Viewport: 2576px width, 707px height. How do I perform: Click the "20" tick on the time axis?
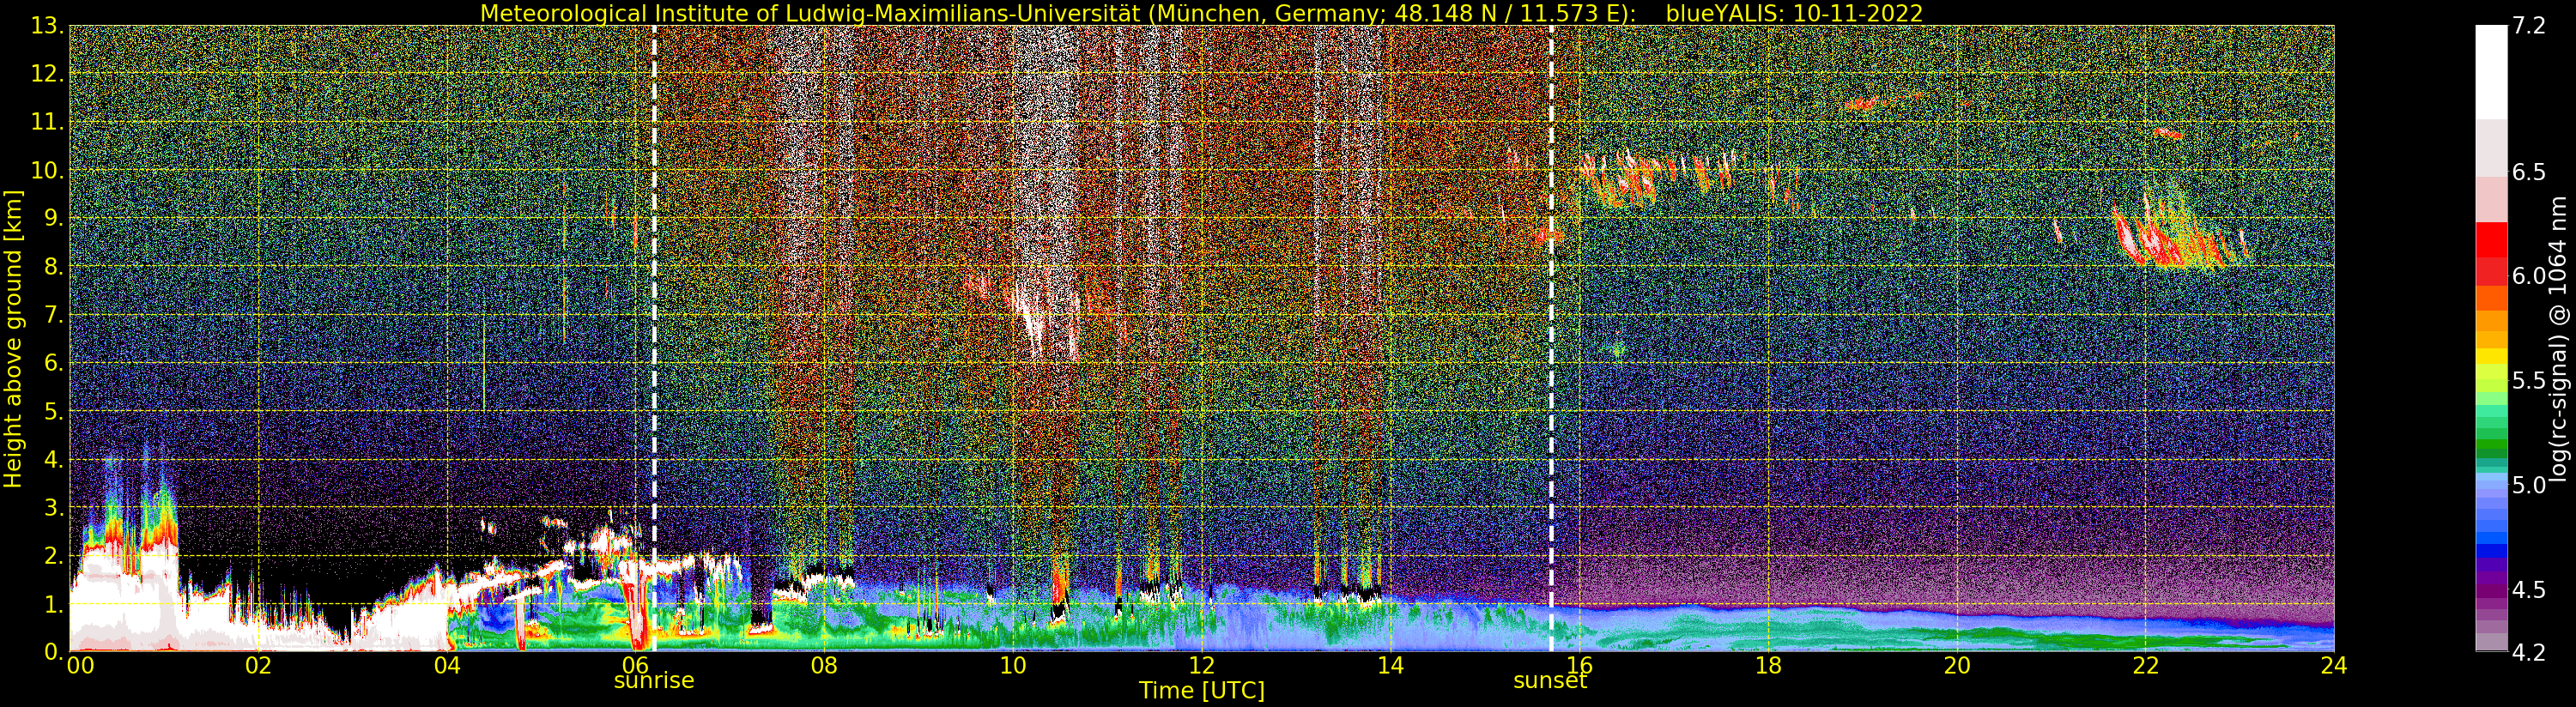click(x=1957, y=665)
